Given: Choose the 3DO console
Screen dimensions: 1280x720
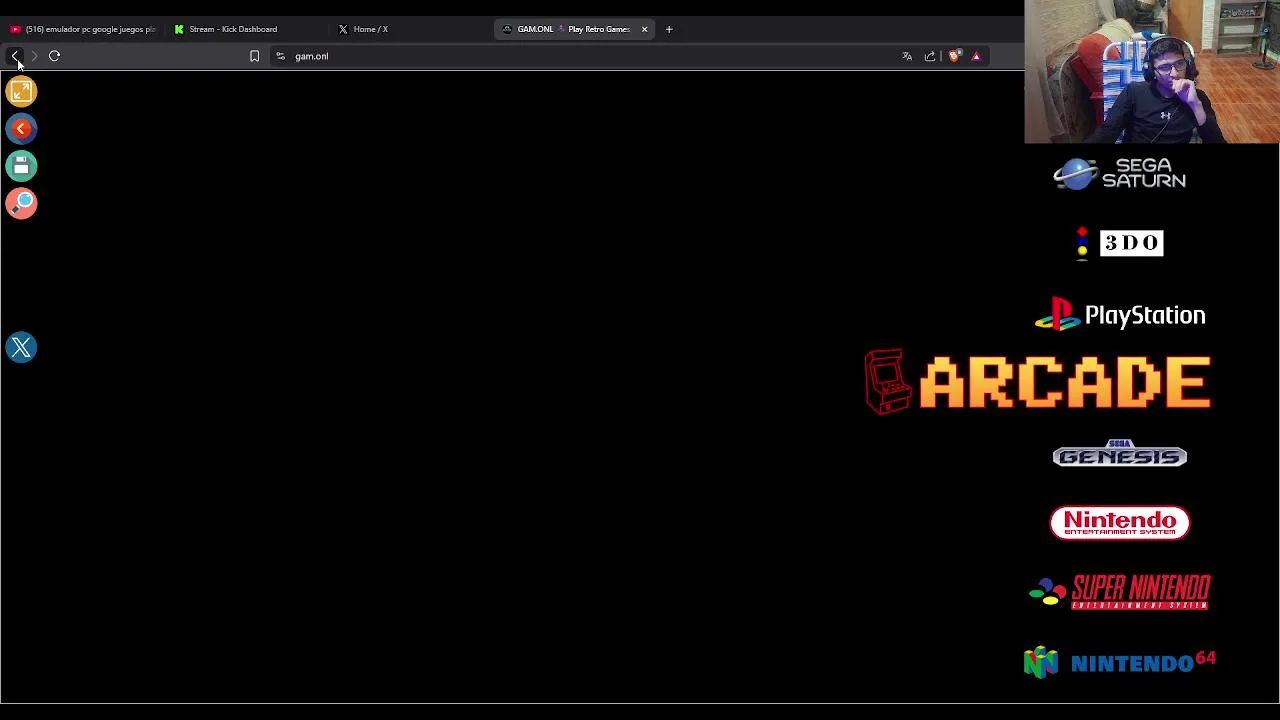Looking at the screenshot, I should (1119, 243).
